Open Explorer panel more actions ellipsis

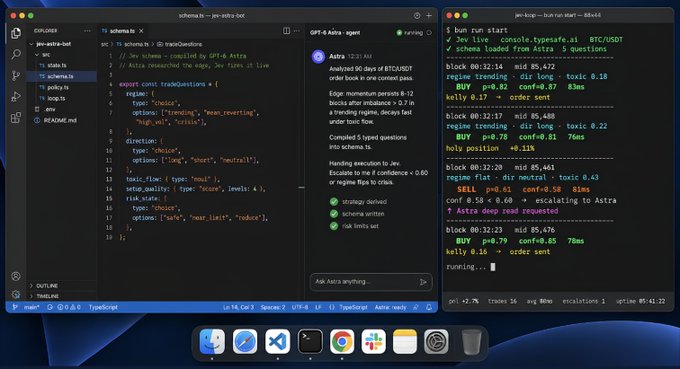(x=87, y=31)
